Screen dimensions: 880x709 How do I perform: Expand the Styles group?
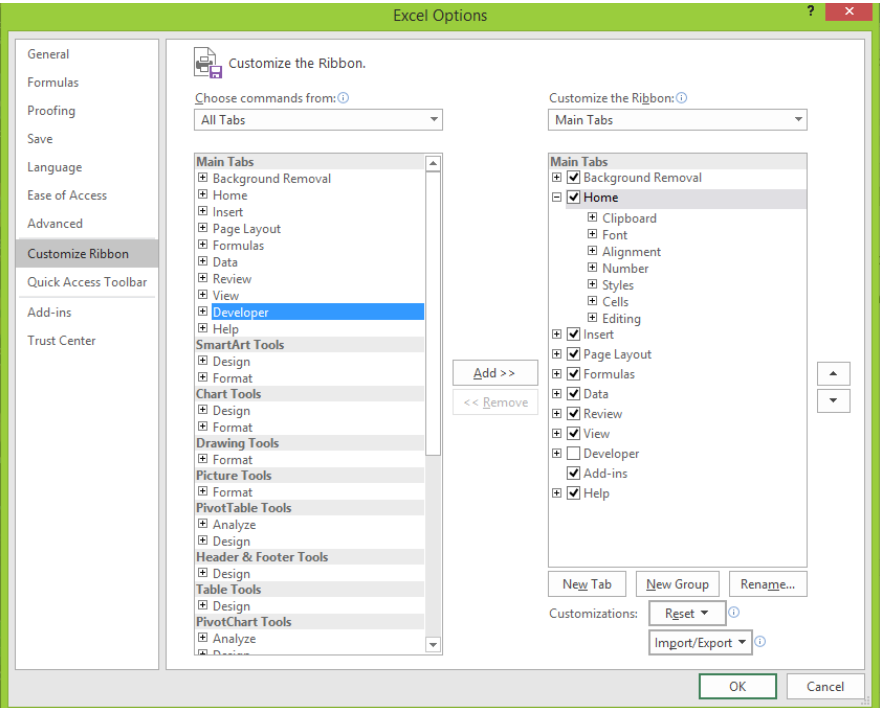point(592,284)
